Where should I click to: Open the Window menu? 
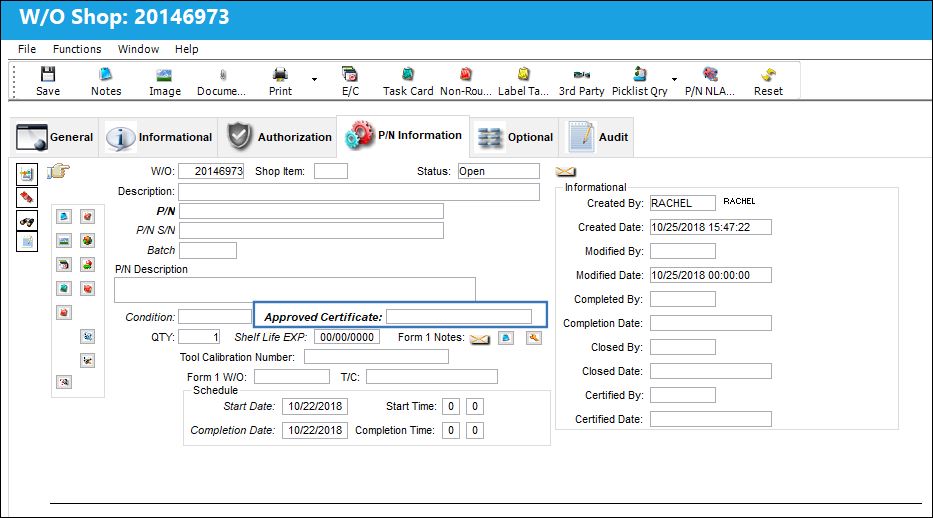point(138,49)
